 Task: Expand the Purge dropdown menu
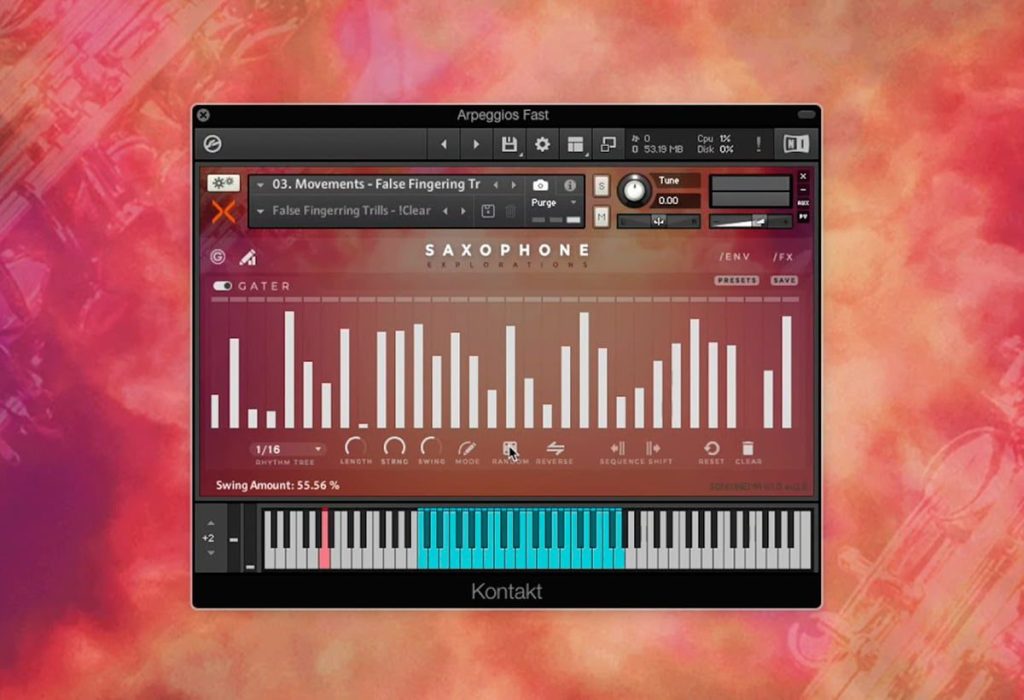pos(552,202)
